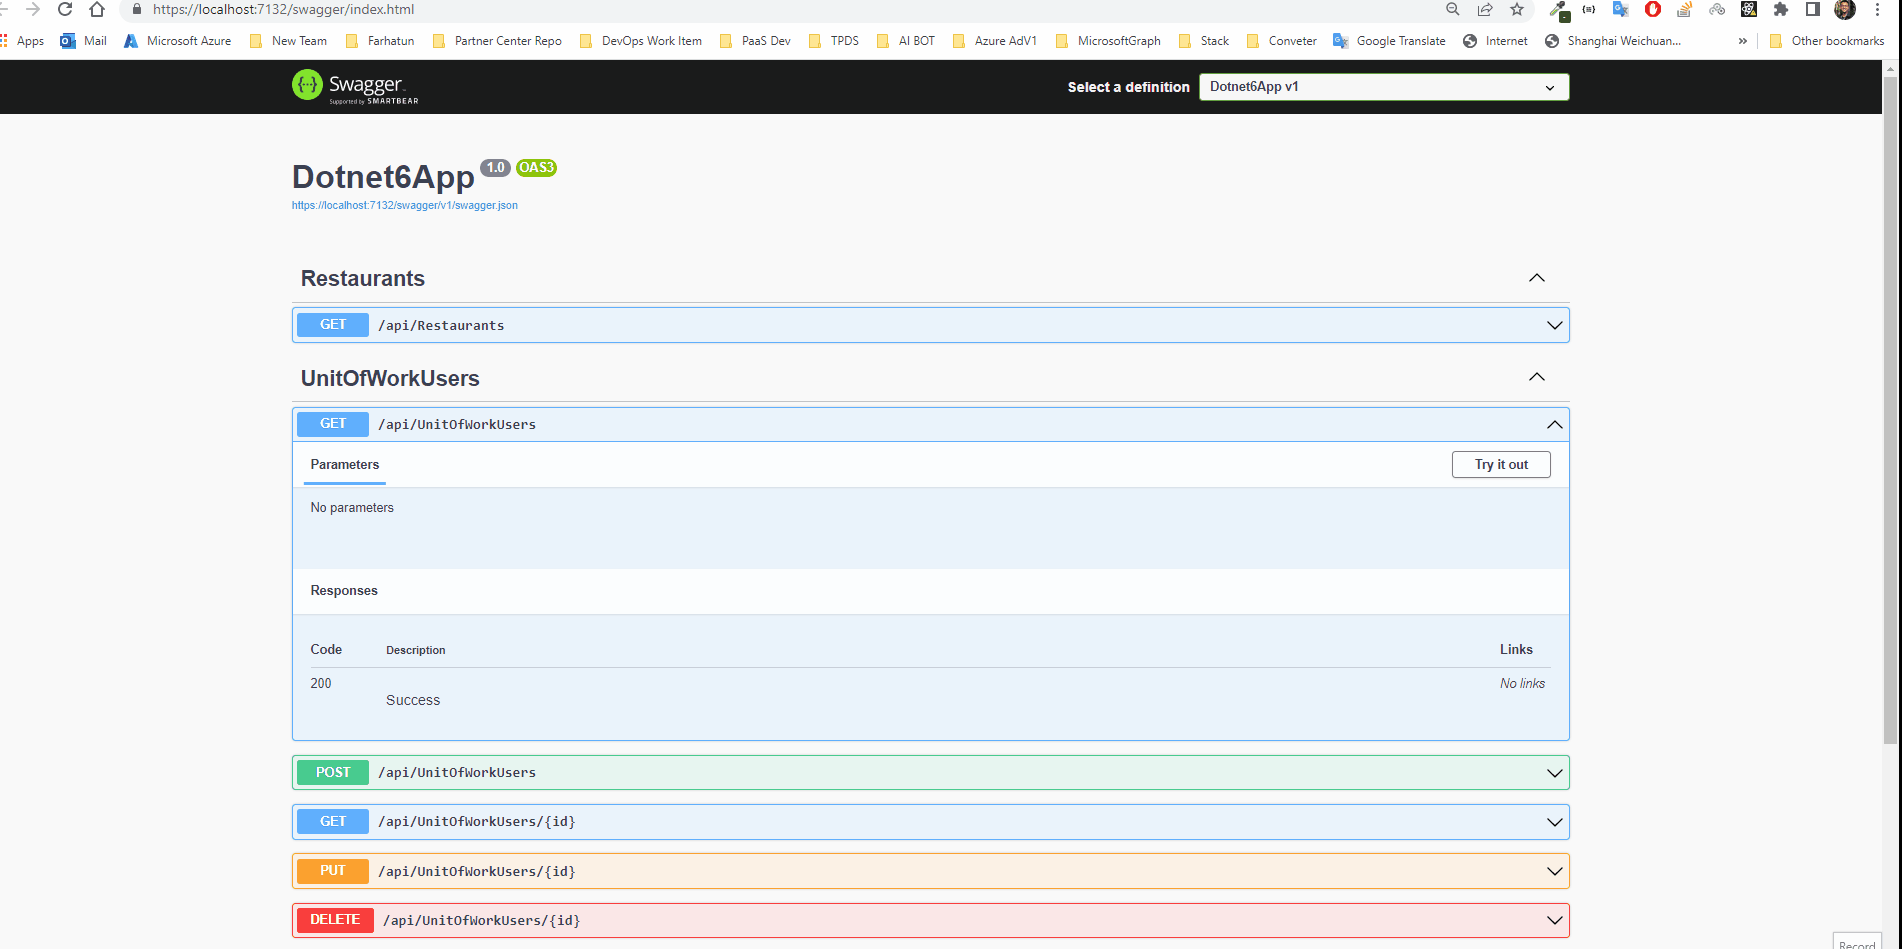The height and width of the screenshot is (949, 1902).
Task: Toggle the browser side panel icon
Action: point(1813,9)
